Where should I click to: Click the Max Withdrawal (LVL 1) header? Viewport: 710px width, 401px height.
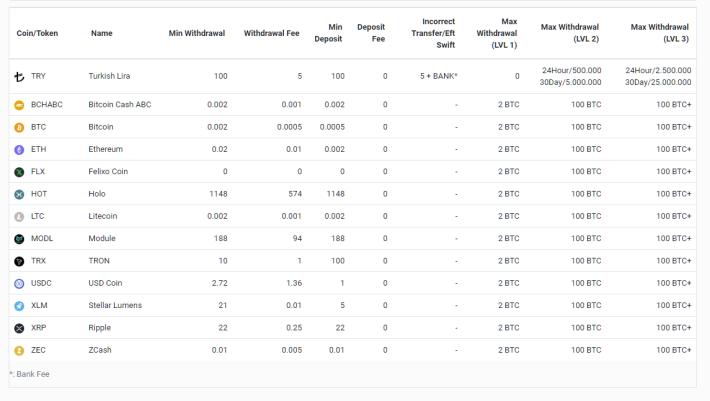pos(497,33)
